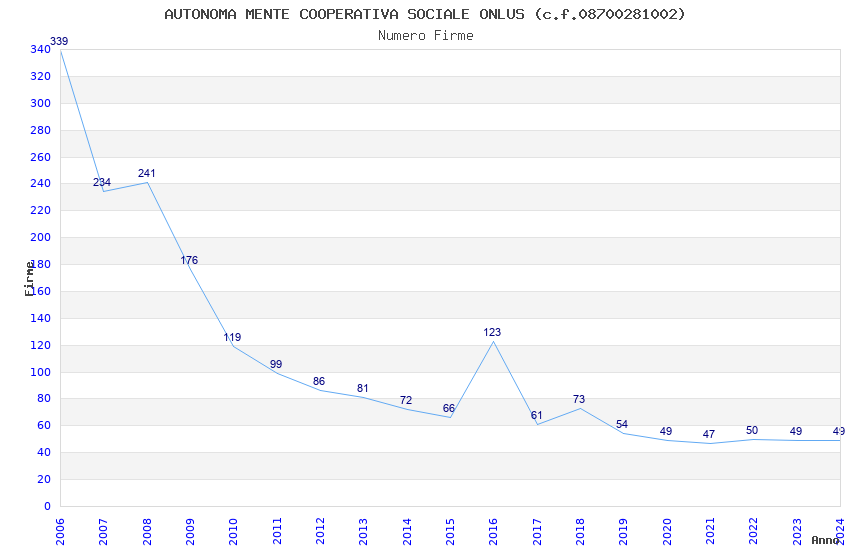Click the data label 119
This screenshot has height=550, width=850.
click(232, 338)
